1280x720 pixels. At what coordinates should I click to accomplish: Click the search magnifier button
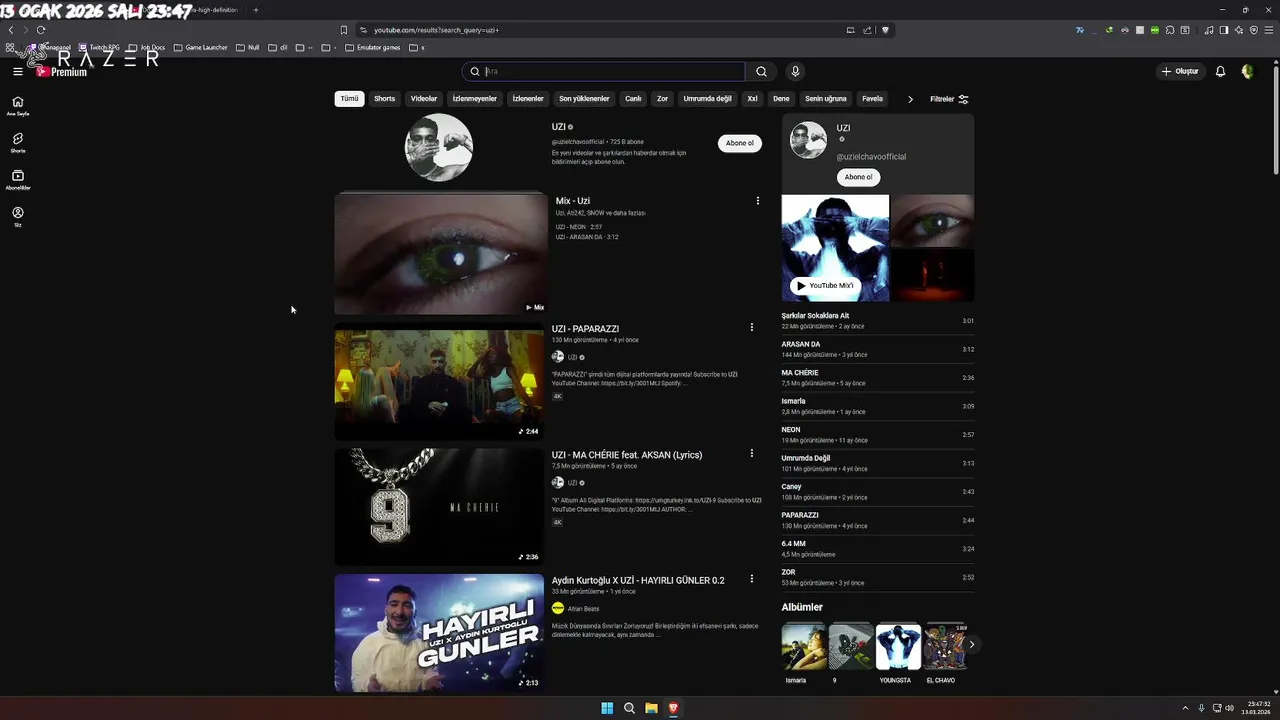point(761,71)
